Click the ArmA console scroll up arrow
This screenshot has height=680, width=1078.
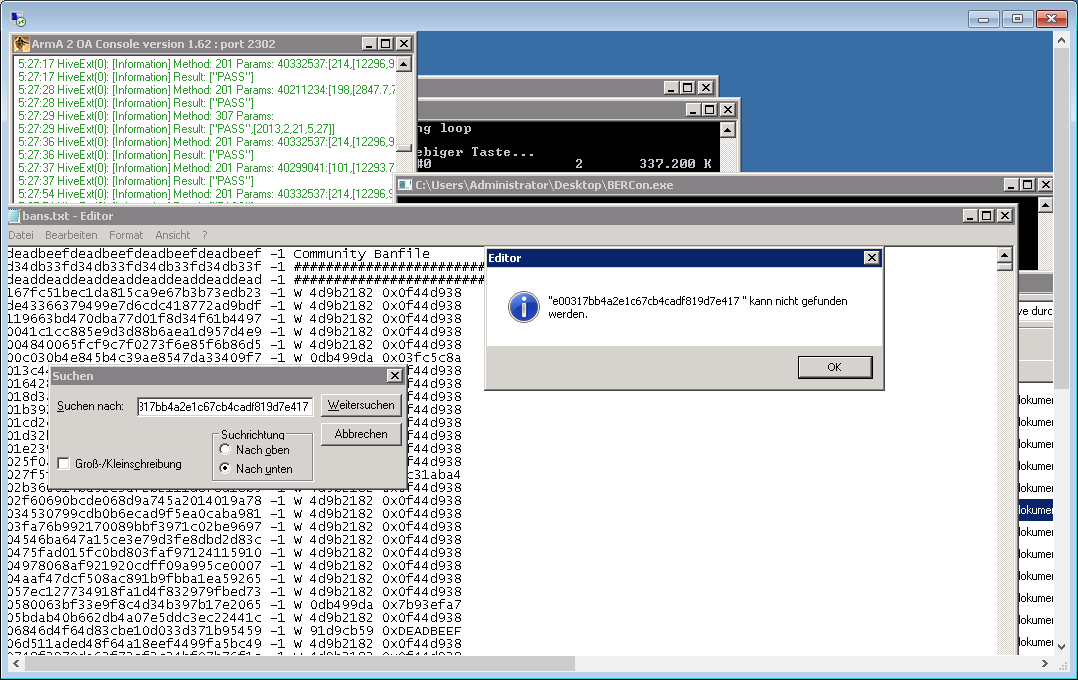pos(404,64)
